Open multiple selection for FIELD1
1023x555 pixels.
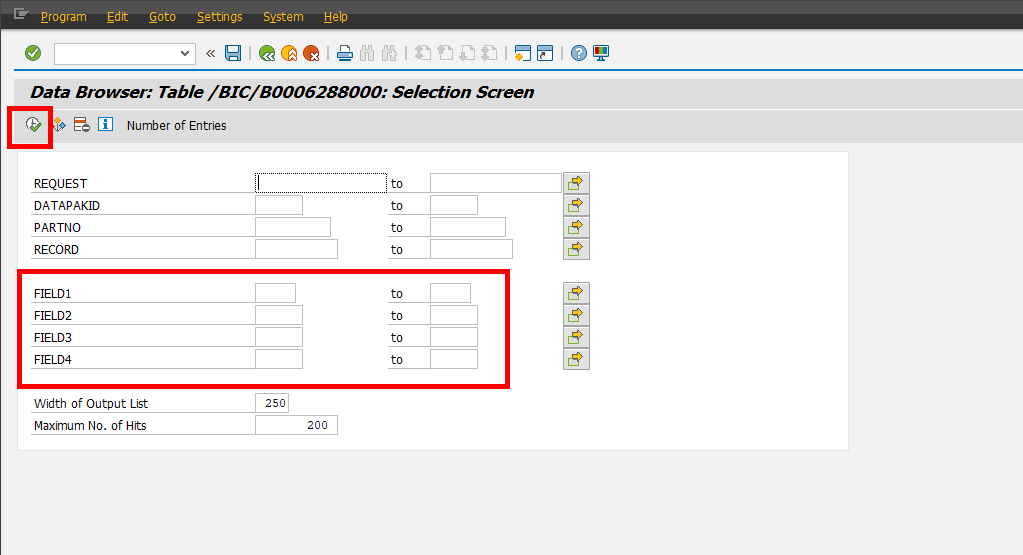(x=576, y=293)
